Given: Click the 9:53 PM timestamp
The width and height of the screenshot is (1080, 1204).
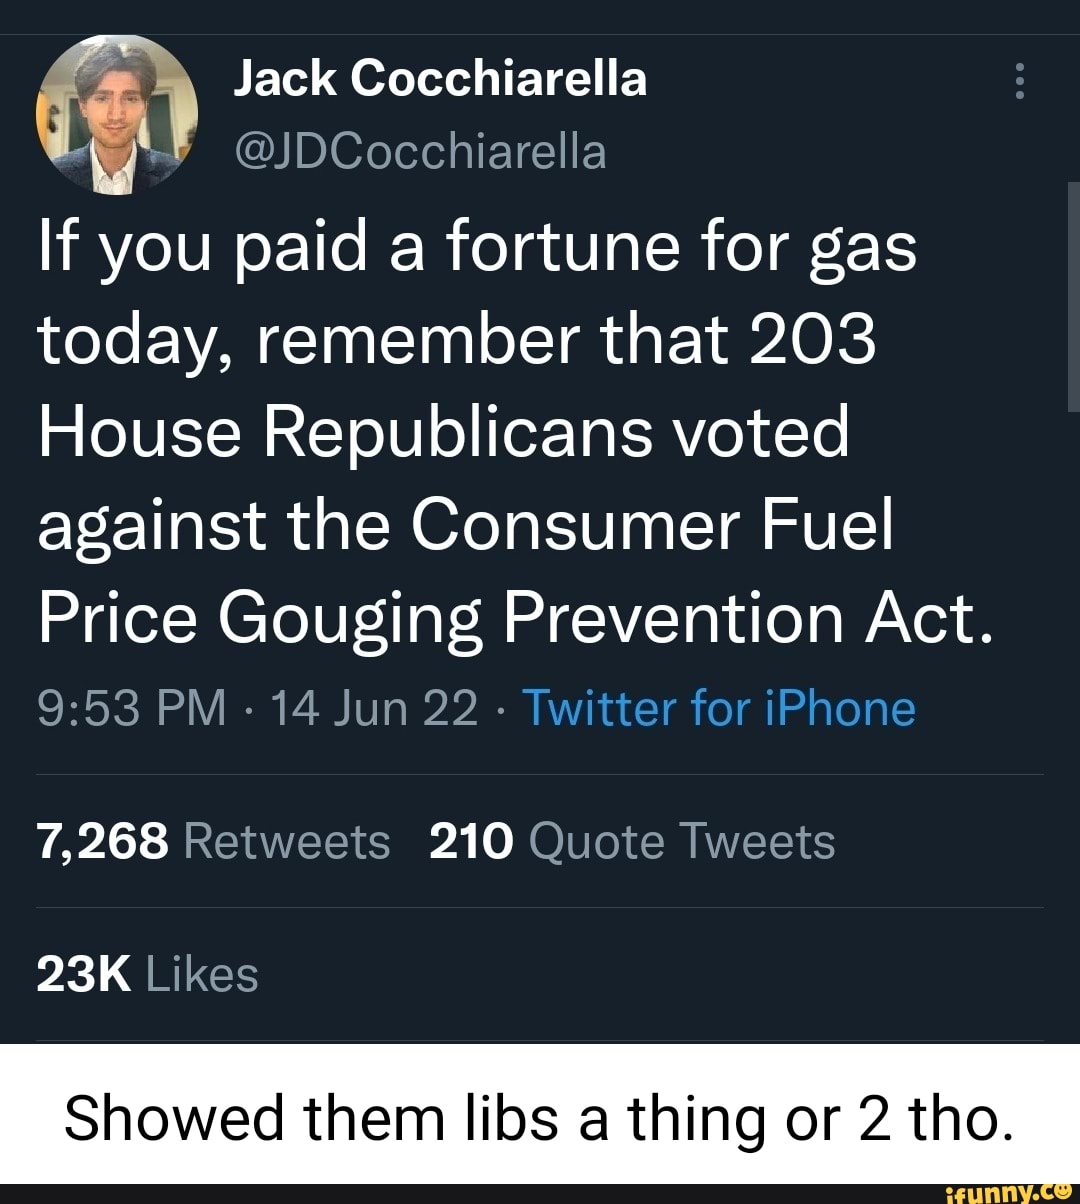Looking at the screenshot, I should (132, 708).
